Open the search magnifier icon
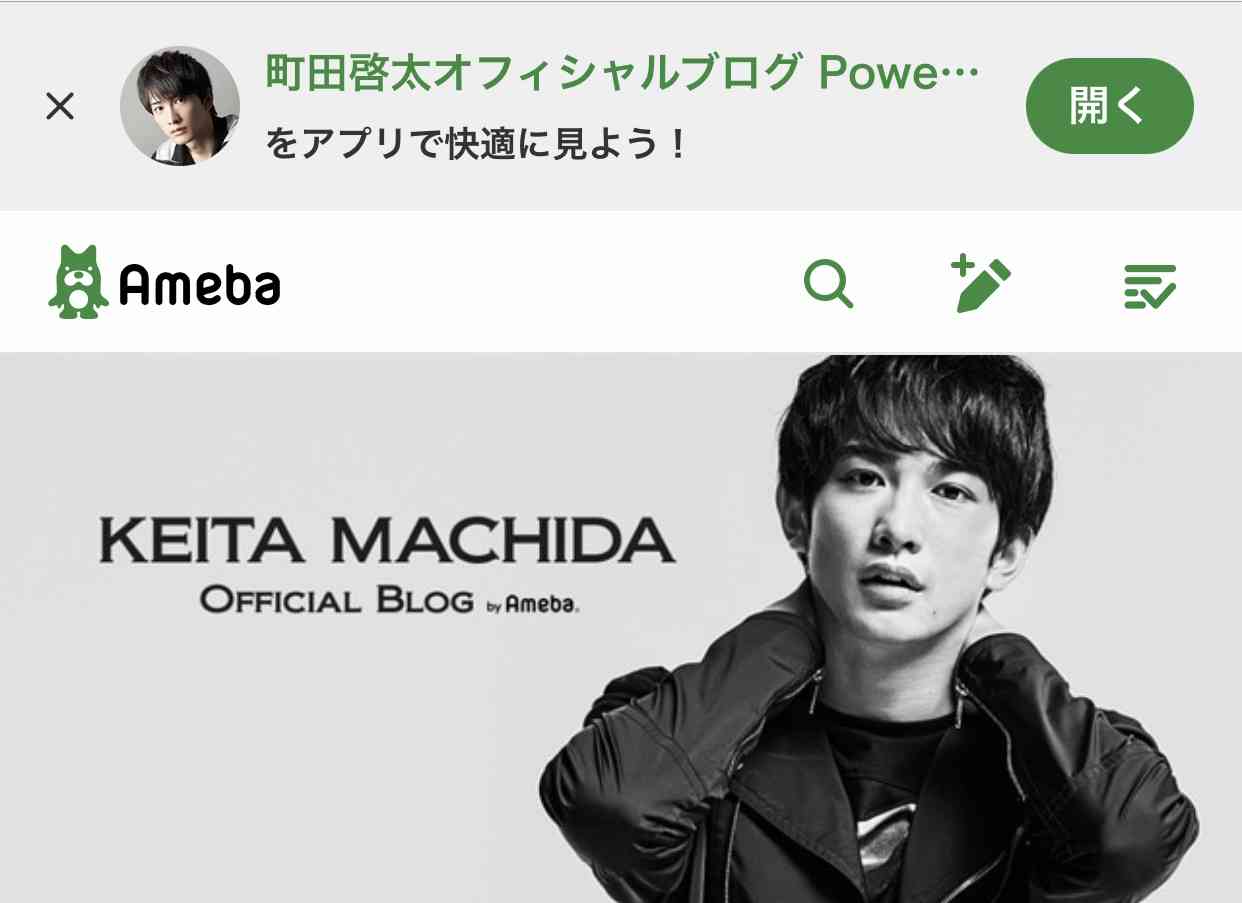 [x=829, y=284]
